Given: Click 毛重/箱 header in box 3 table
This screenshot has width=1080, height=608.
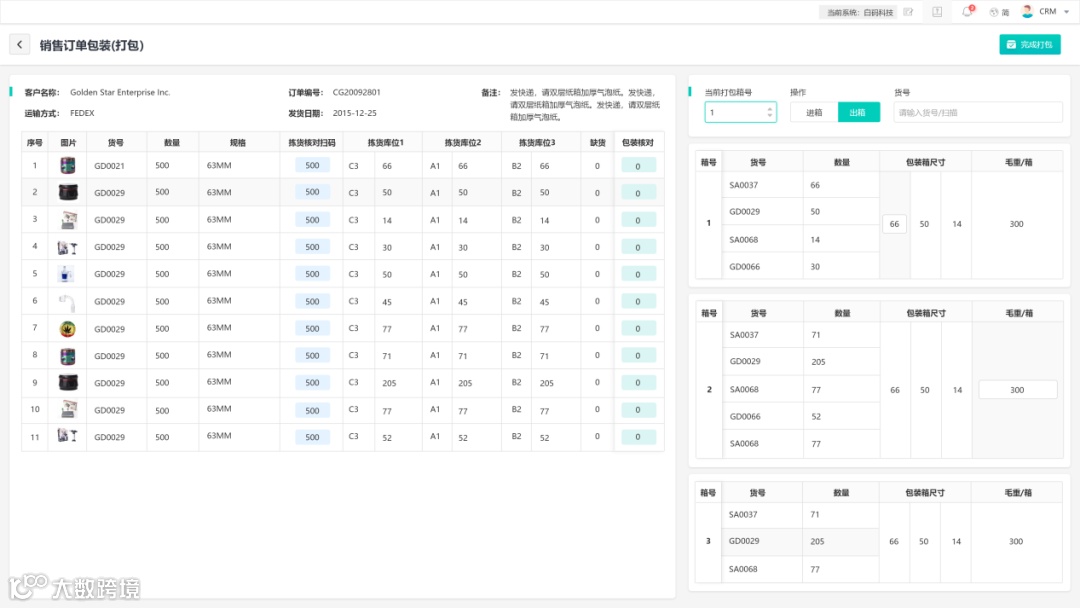Looking at the screenshot, I should pyautogui.click(x=1018, y=493).
